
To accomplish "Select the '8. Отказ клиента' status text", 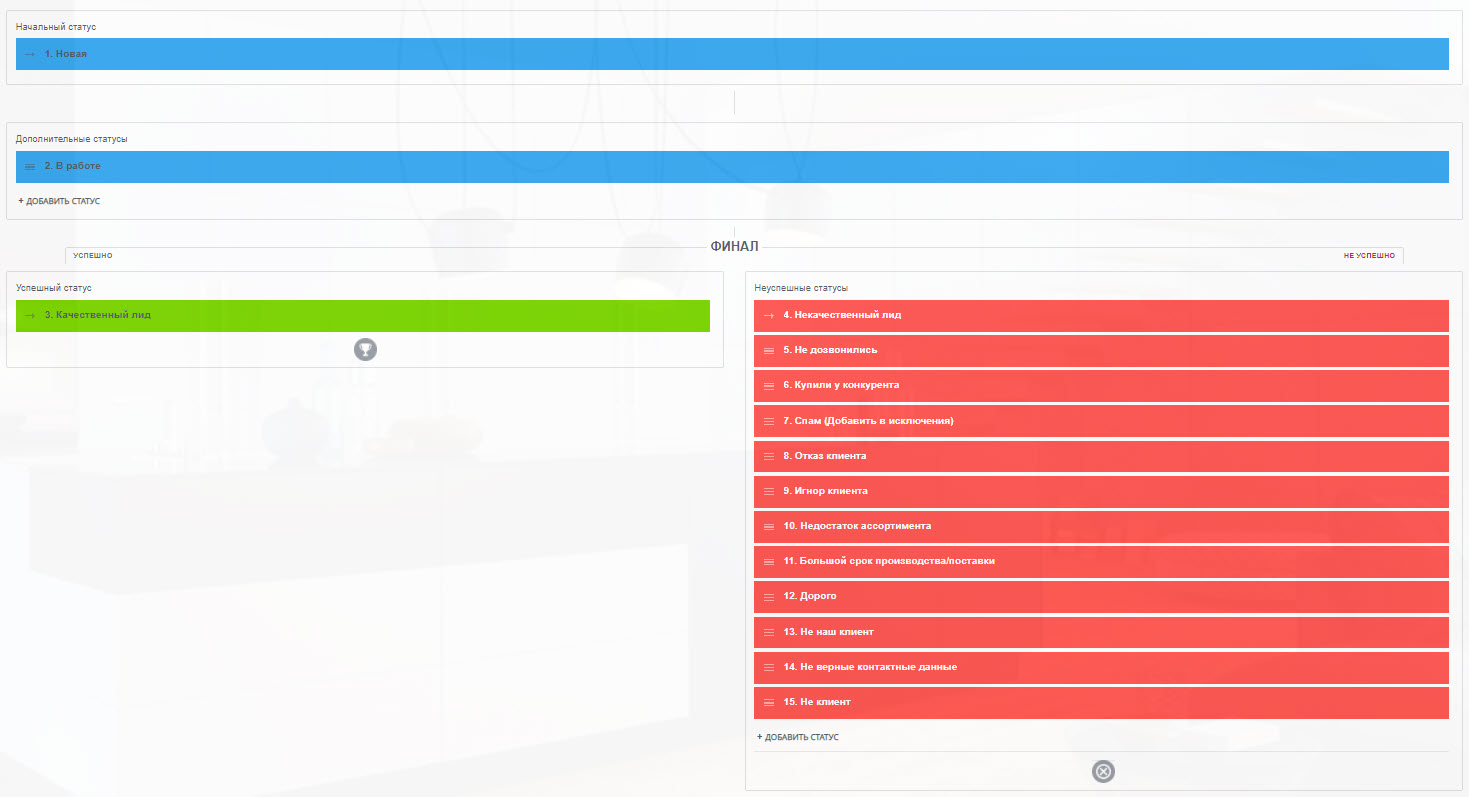I will tap(825, 456).
